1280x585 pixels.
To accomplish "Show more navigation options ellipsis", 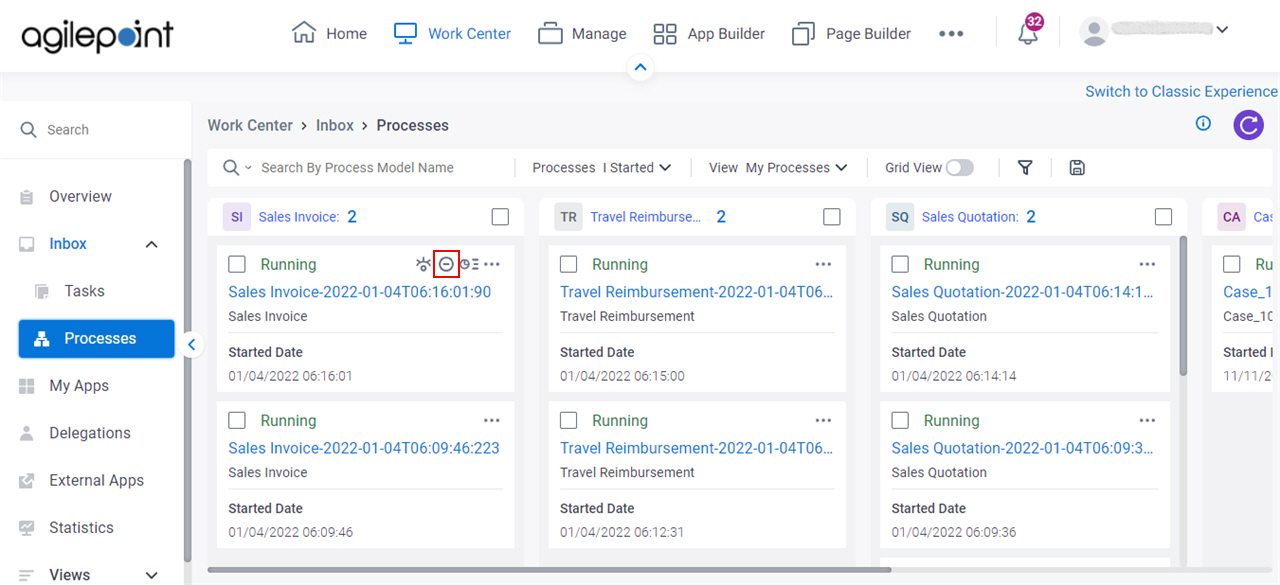I will pyautogui.click(x=951, y=33).
